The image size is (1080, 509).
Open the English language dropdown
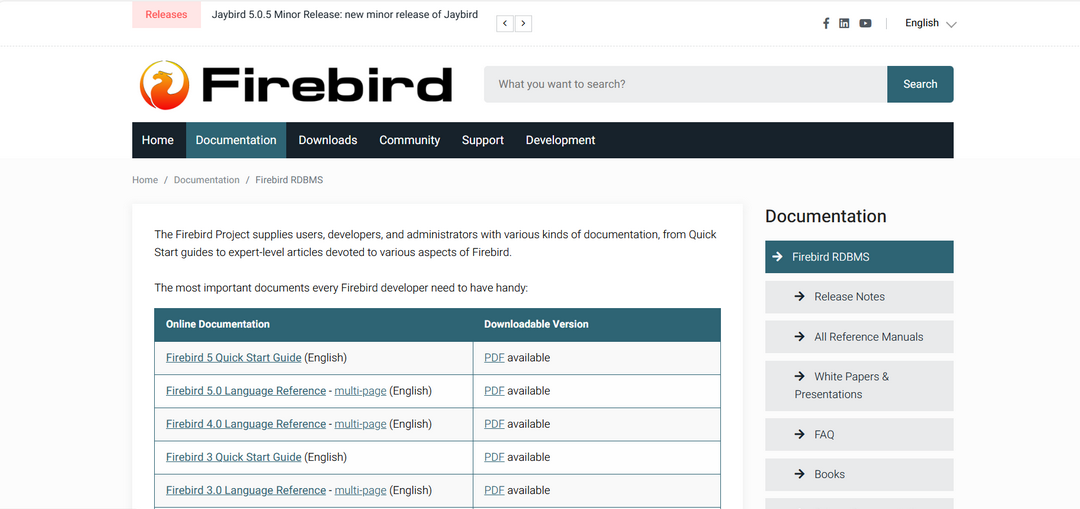pyautogui.click(x=931, y=23)
